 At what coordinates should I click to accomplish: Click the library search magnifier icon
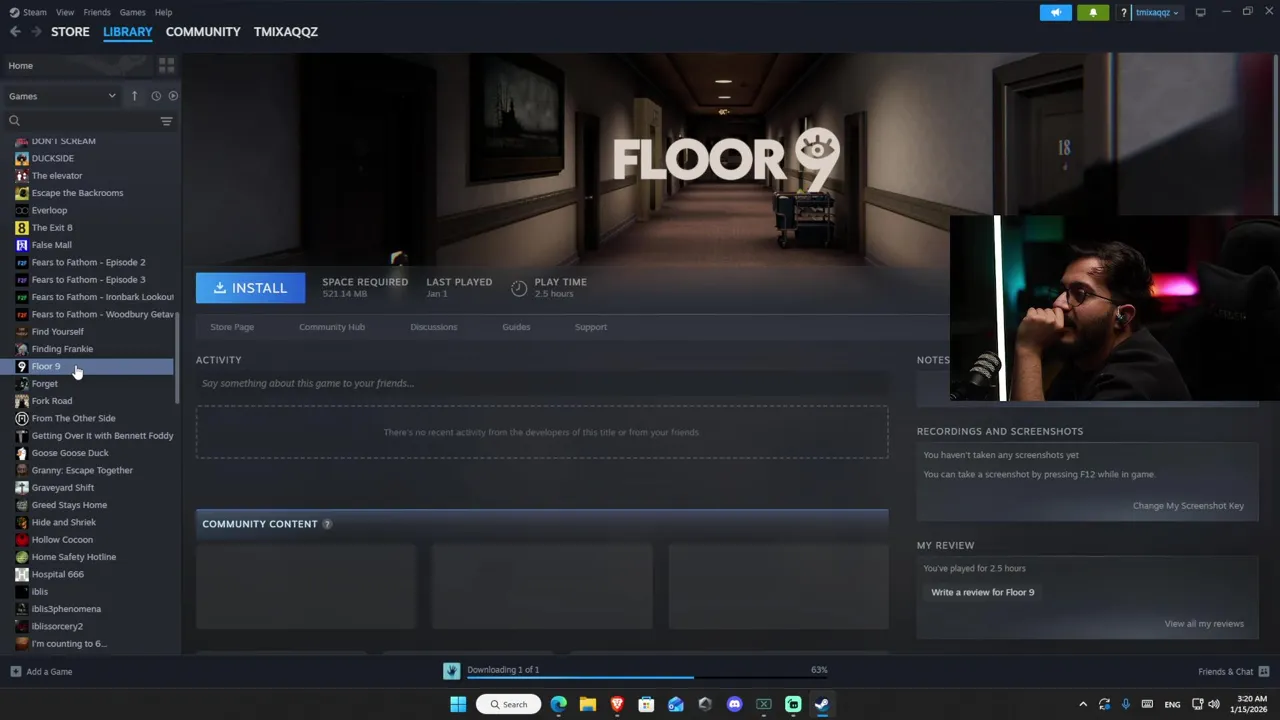point(14,121)
